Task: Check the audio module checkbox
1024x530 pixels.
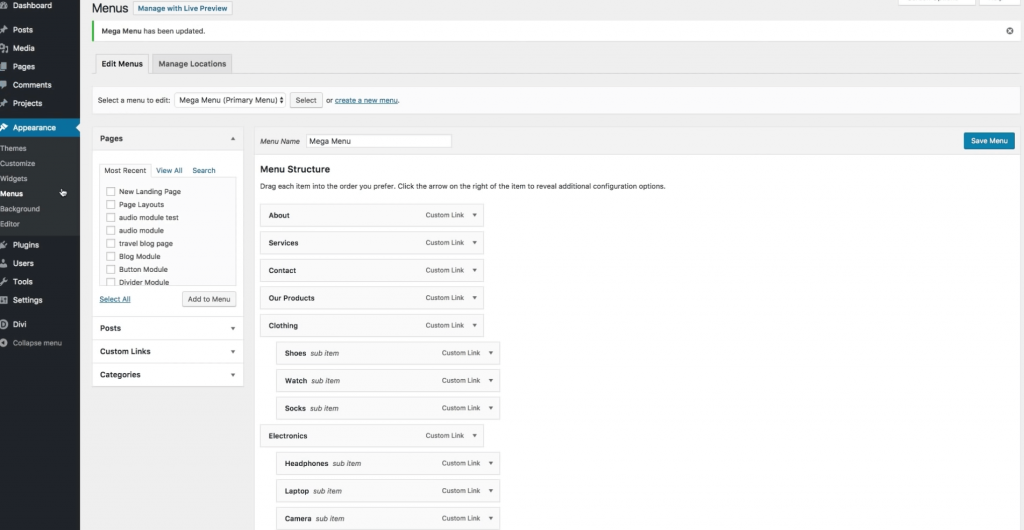Action: coord(110,230)
